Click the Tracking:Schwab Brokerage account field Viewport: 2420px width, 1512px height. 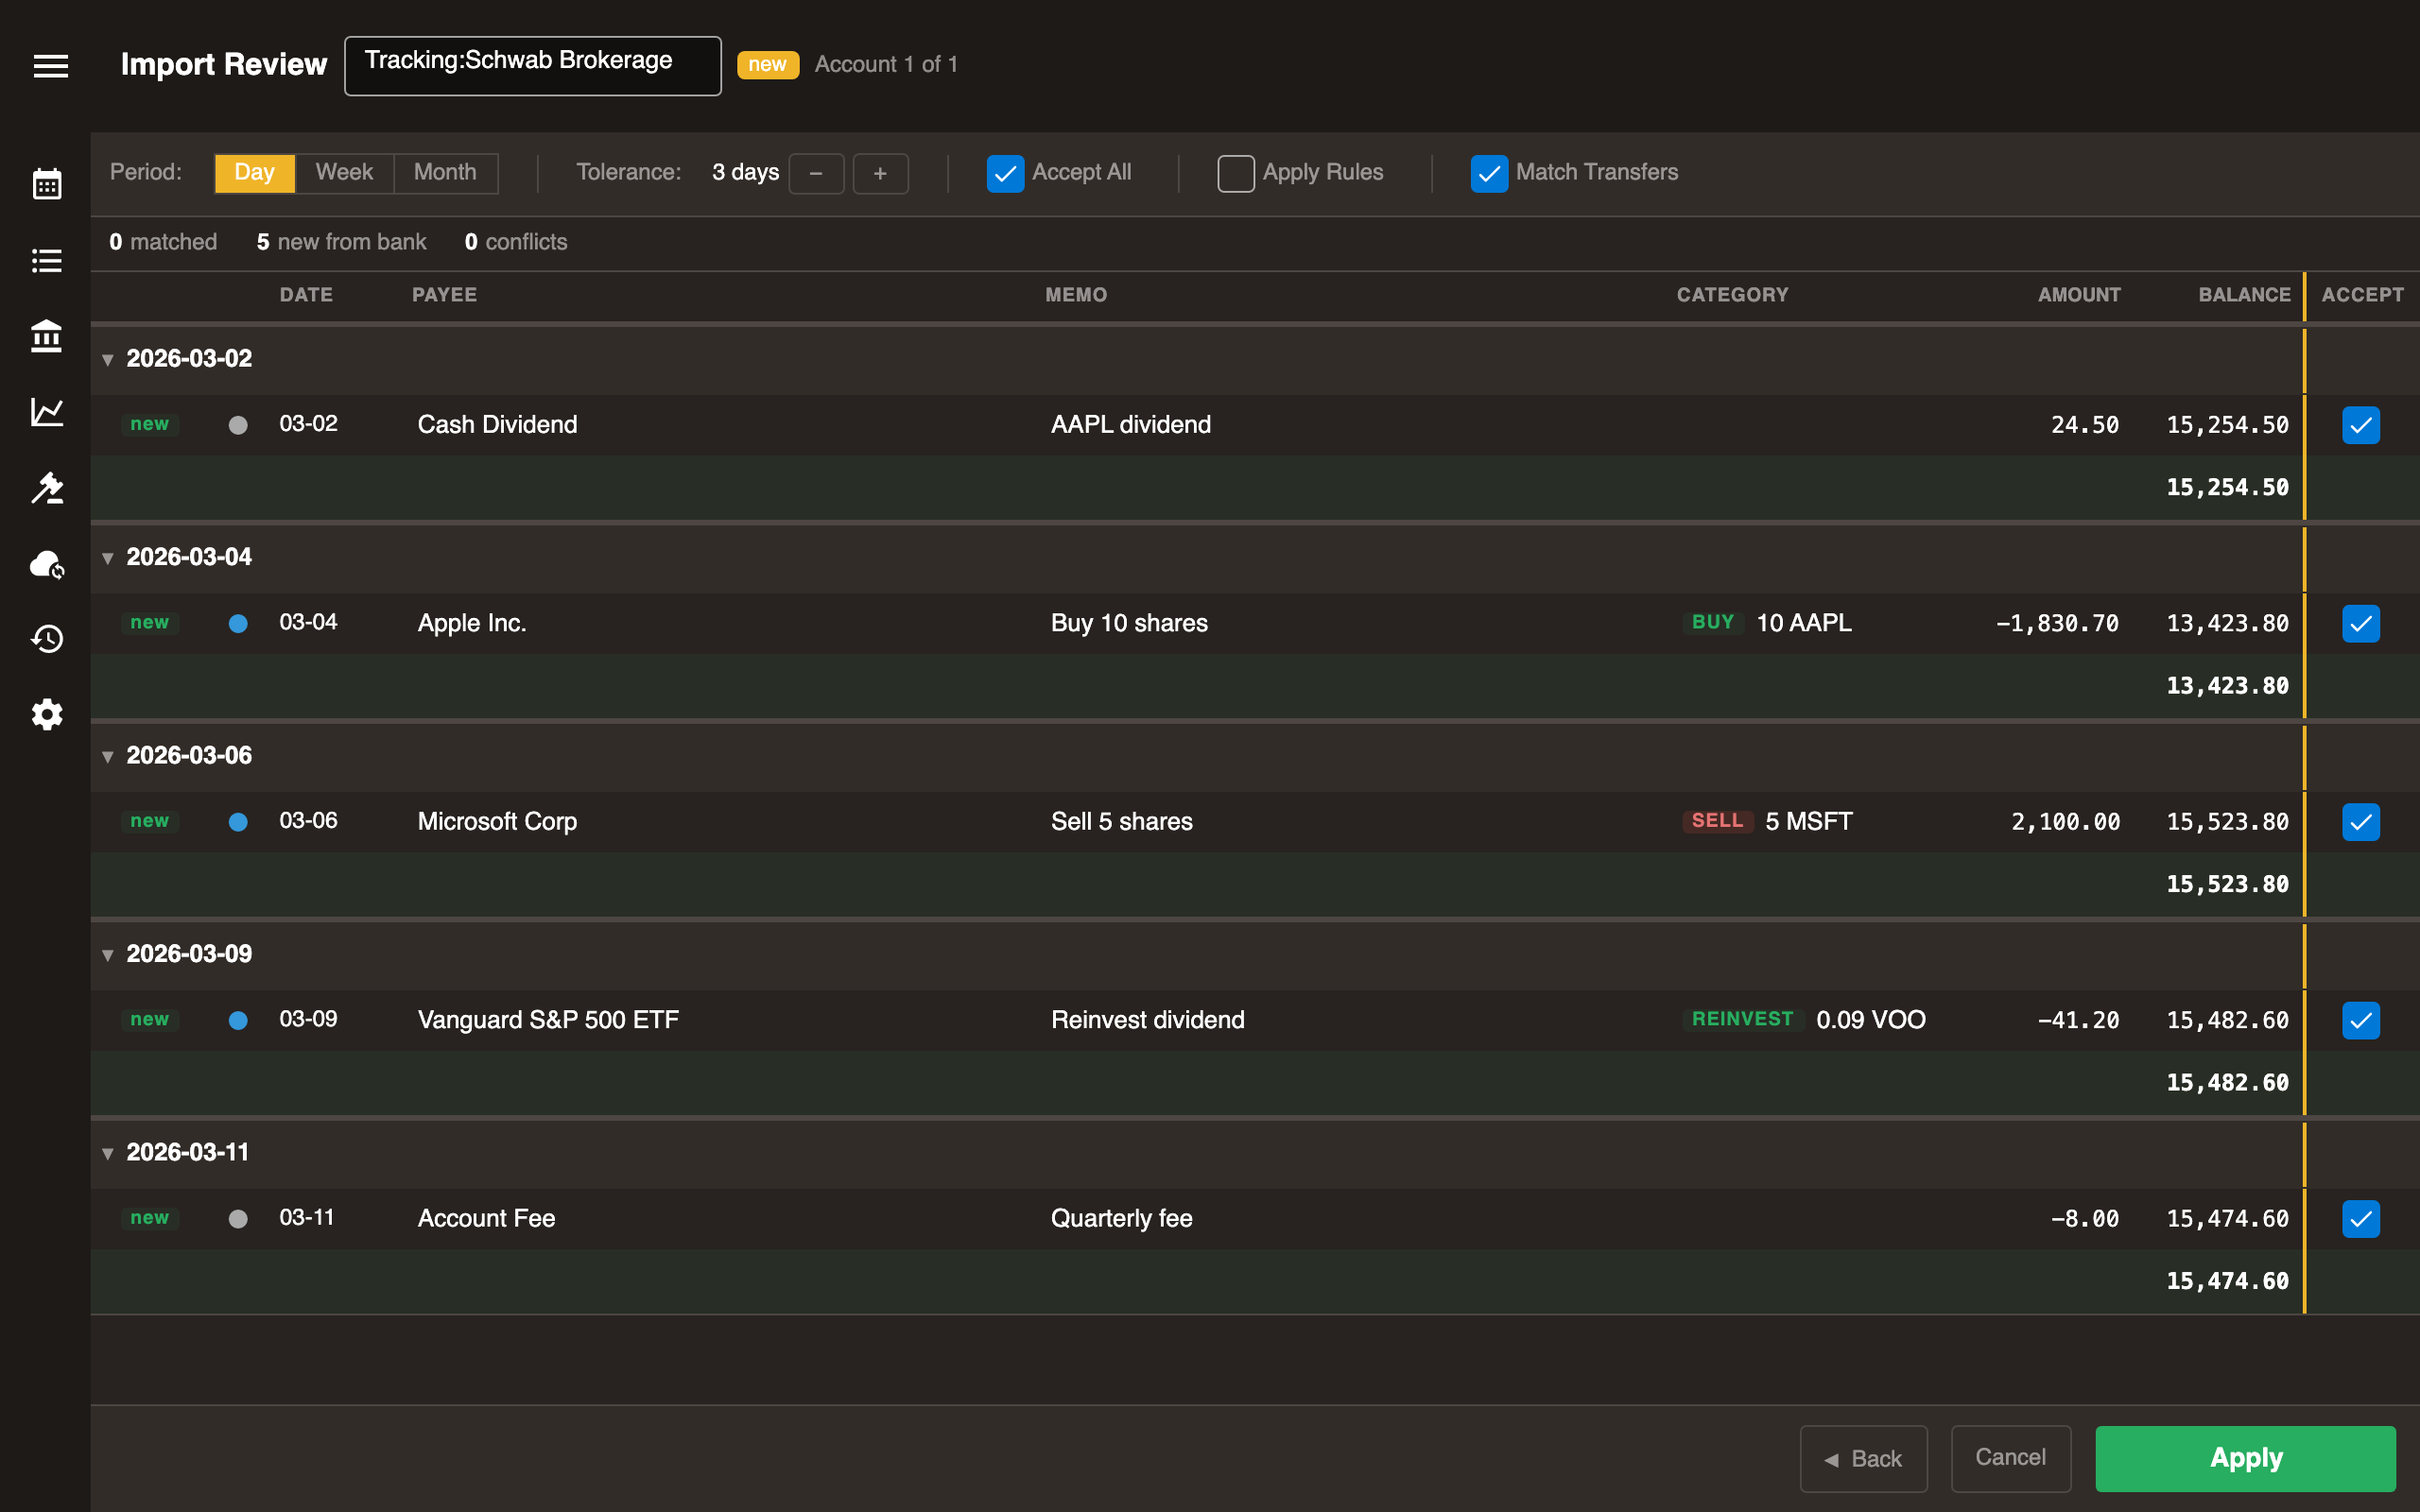(x=533, y=66)
